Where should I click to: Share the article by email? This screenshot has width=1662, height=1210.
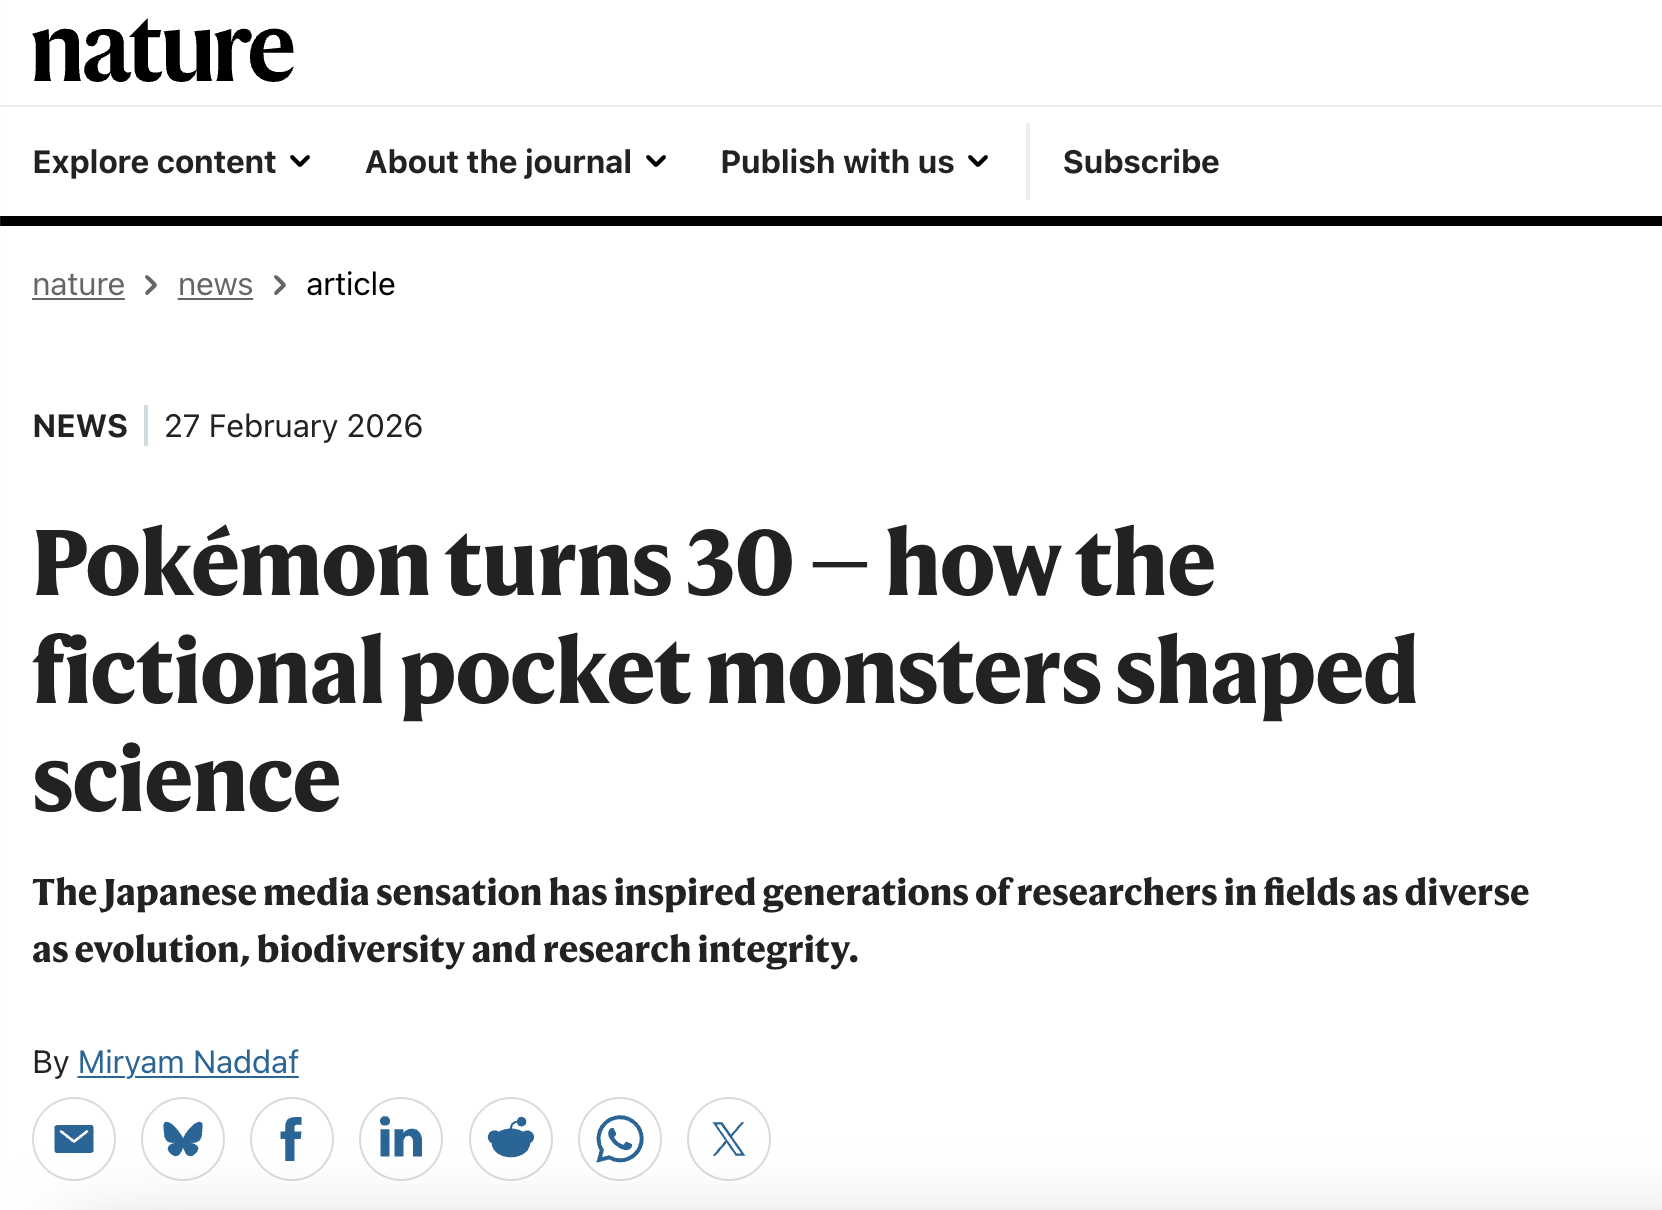pyautogui.click(x=74, y=1139)
